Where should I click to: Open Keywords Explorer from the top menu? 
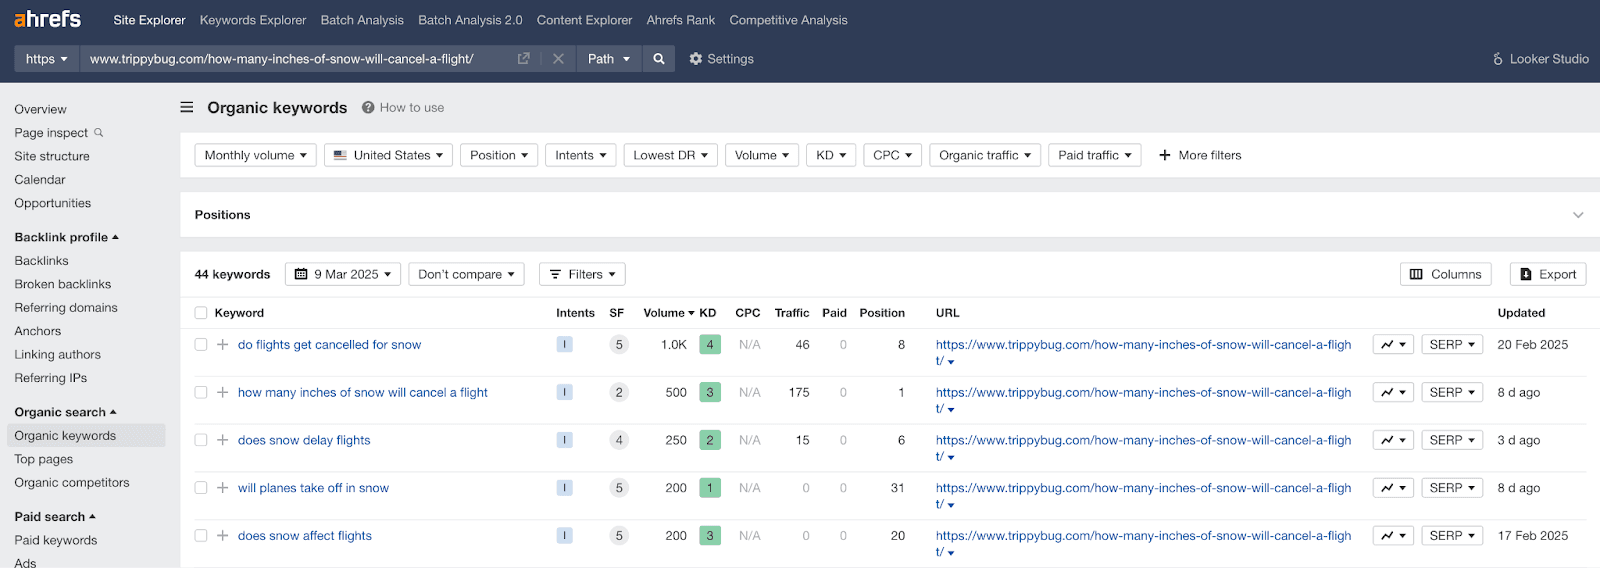tap(253, 20)
